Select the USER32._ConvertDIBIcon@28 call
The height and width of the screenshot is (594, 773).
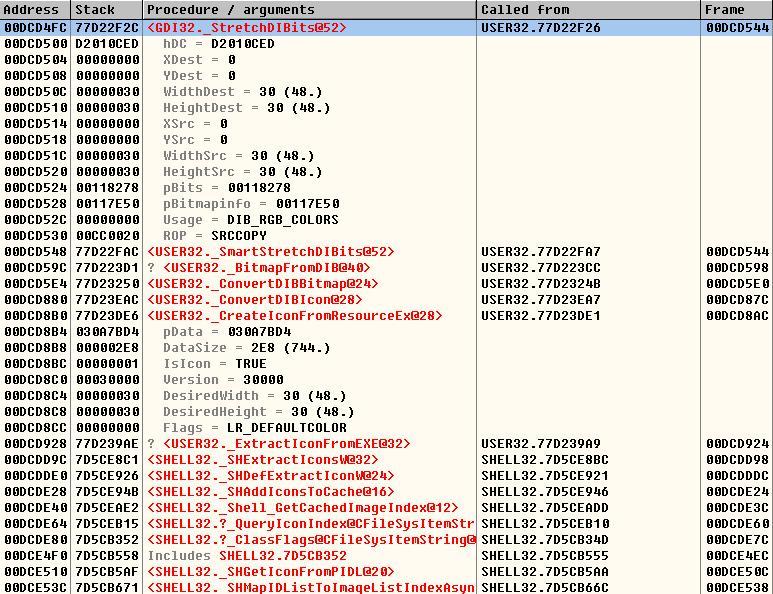255,300
